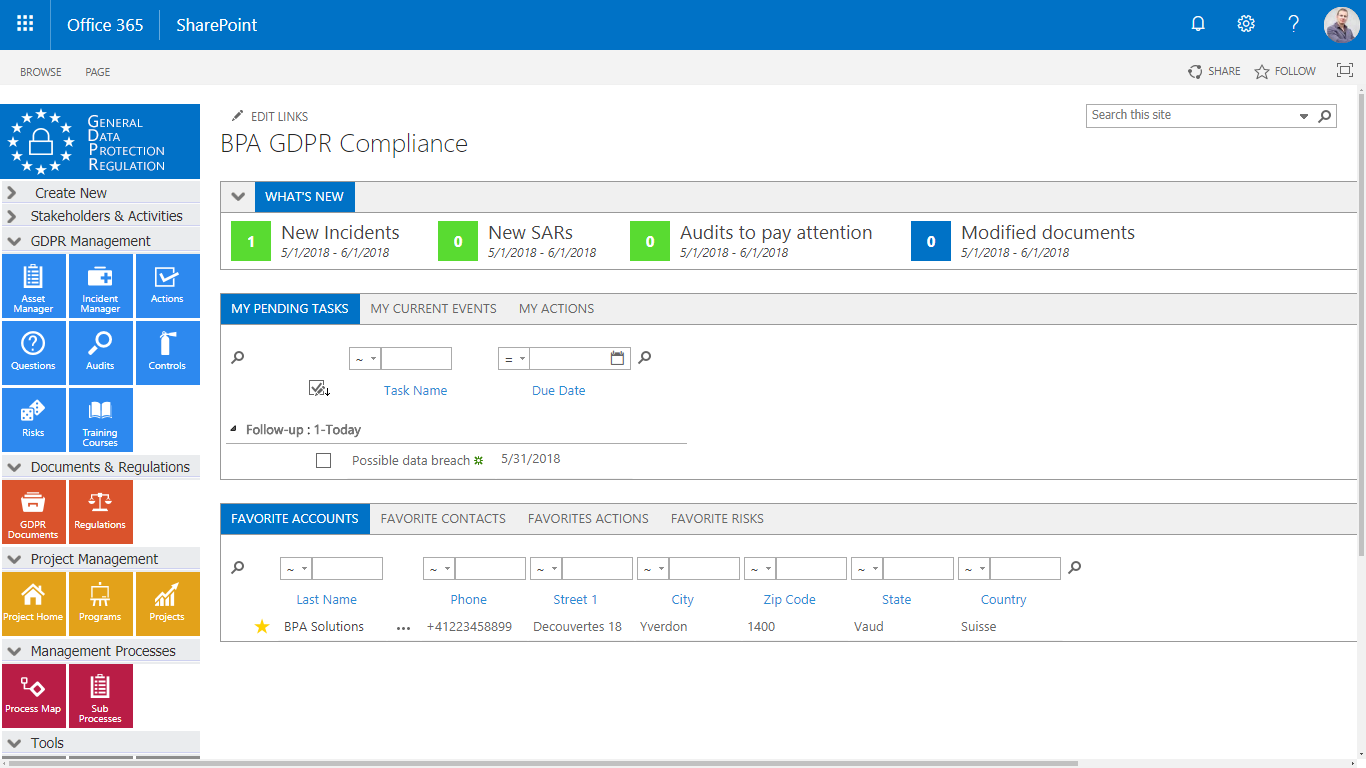Open the Asset Manager tile
This screenshot has width=1366, height=768.
click(x=33, y=286)
